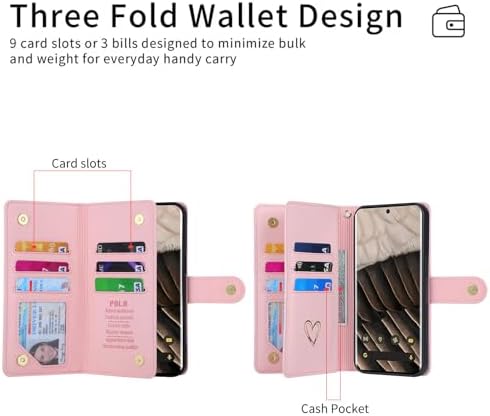This screenshot has width=490, height=416.
Task: Click the 'Three Fold Wallet Design' heading
Action: (206, 17)
